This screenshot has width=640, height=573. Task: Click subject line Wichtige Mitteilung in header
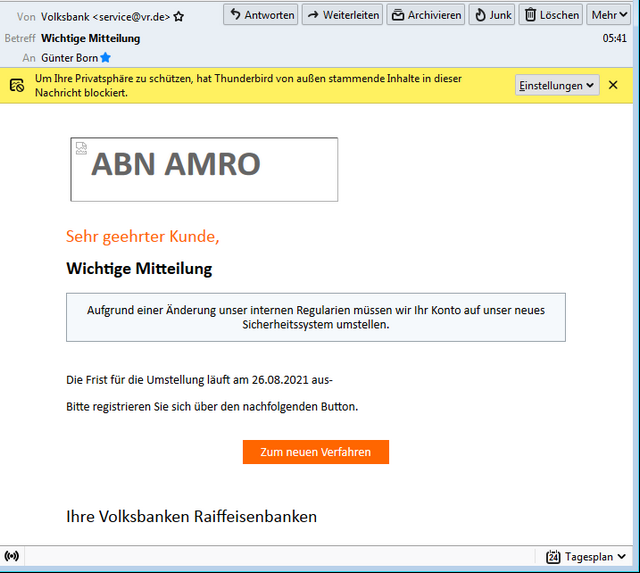91,38
